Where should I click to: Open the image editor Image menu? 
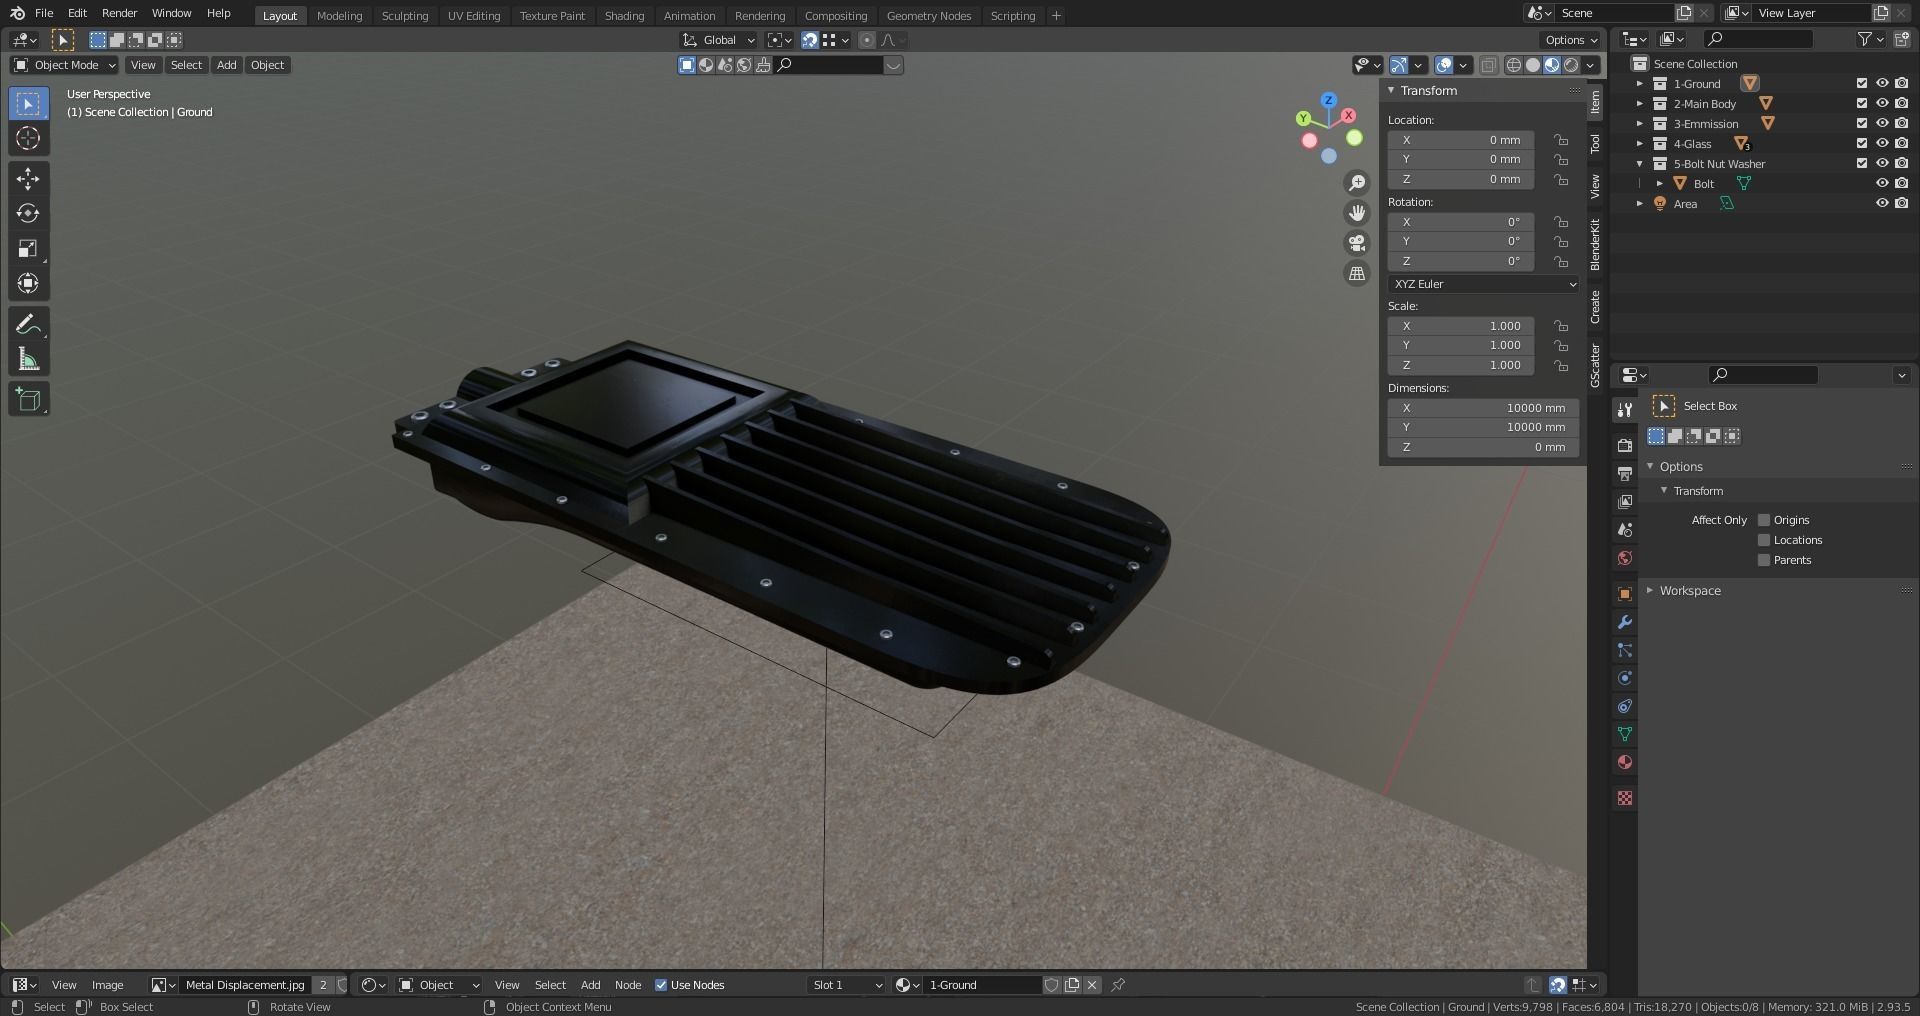pos(107,985)
